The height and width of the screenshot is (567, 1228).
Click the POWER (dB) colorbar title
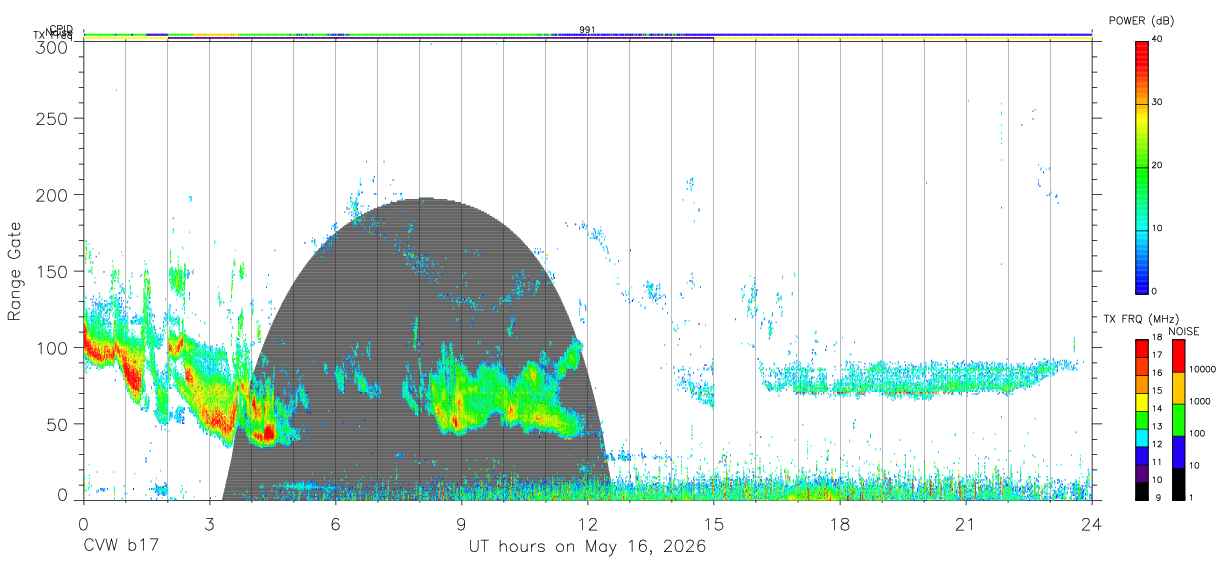1143,21
